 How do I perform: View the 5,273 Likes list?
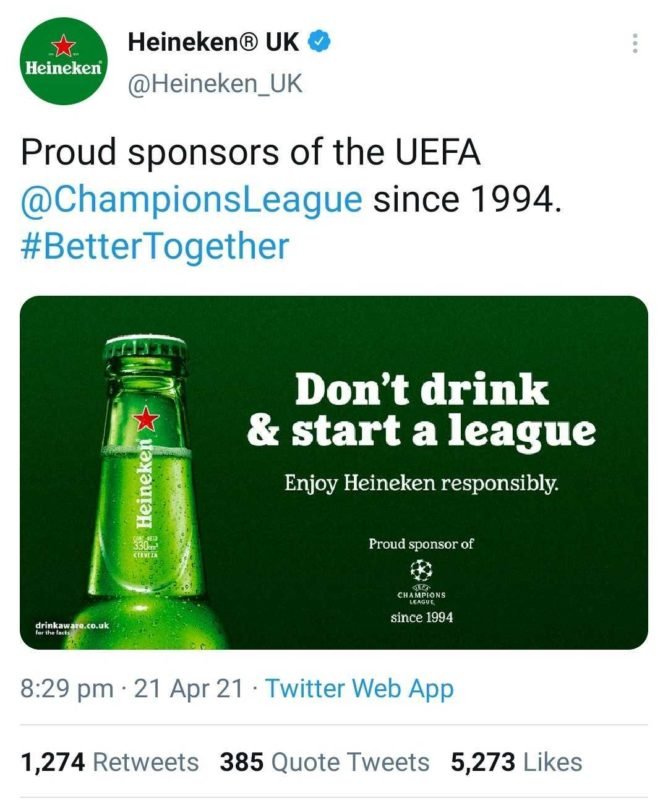516,762
